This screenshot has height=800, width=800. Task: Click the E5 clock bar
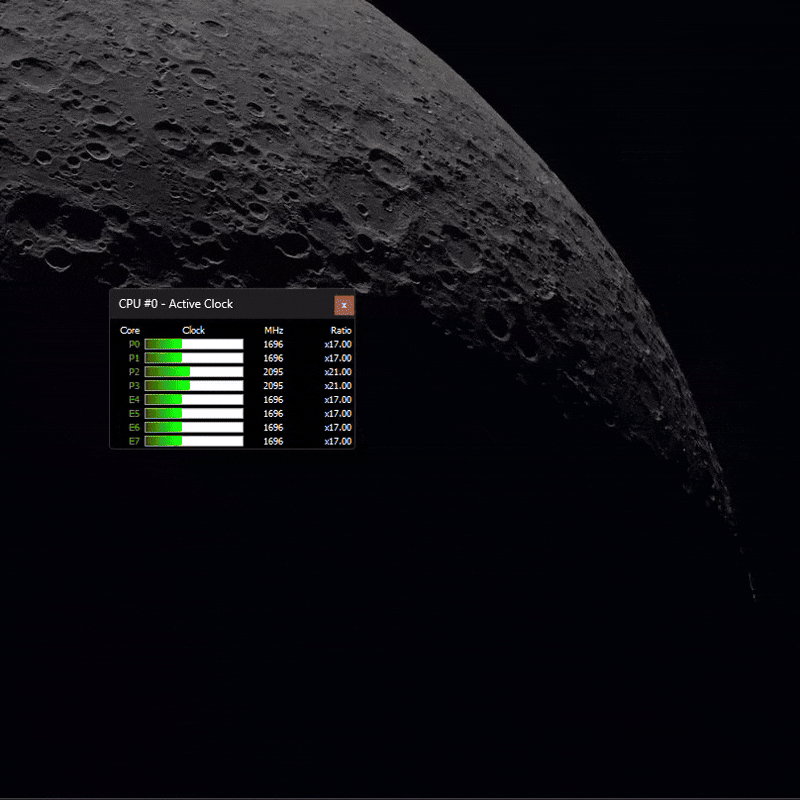click(x=194, y=414)
